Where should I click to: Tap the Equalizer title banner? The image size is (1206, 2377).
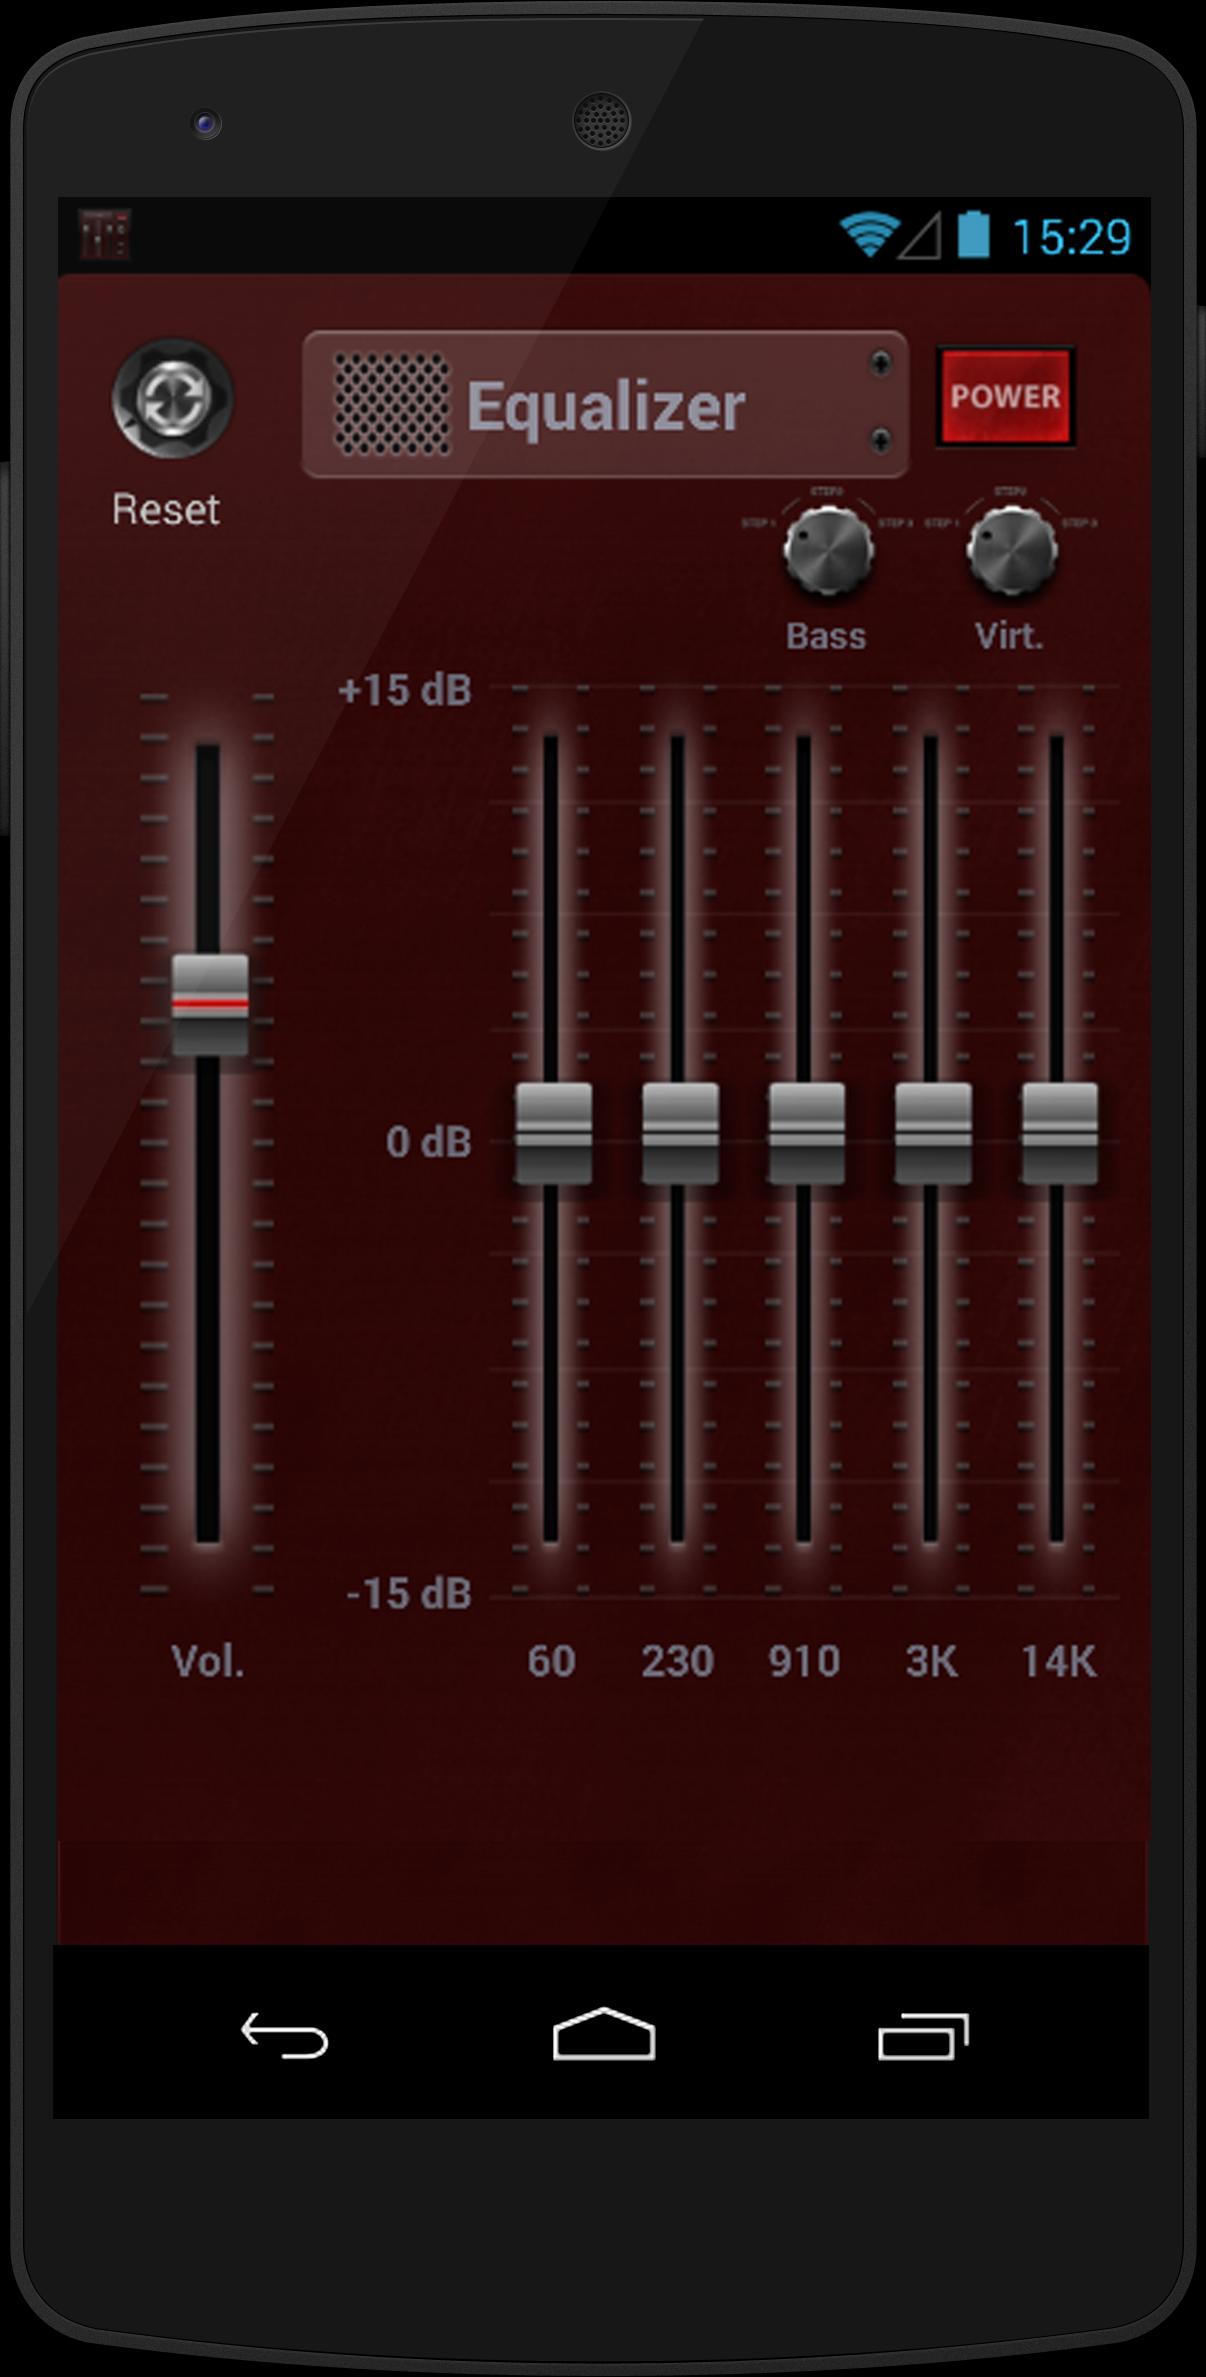click(x=606, y=405)
